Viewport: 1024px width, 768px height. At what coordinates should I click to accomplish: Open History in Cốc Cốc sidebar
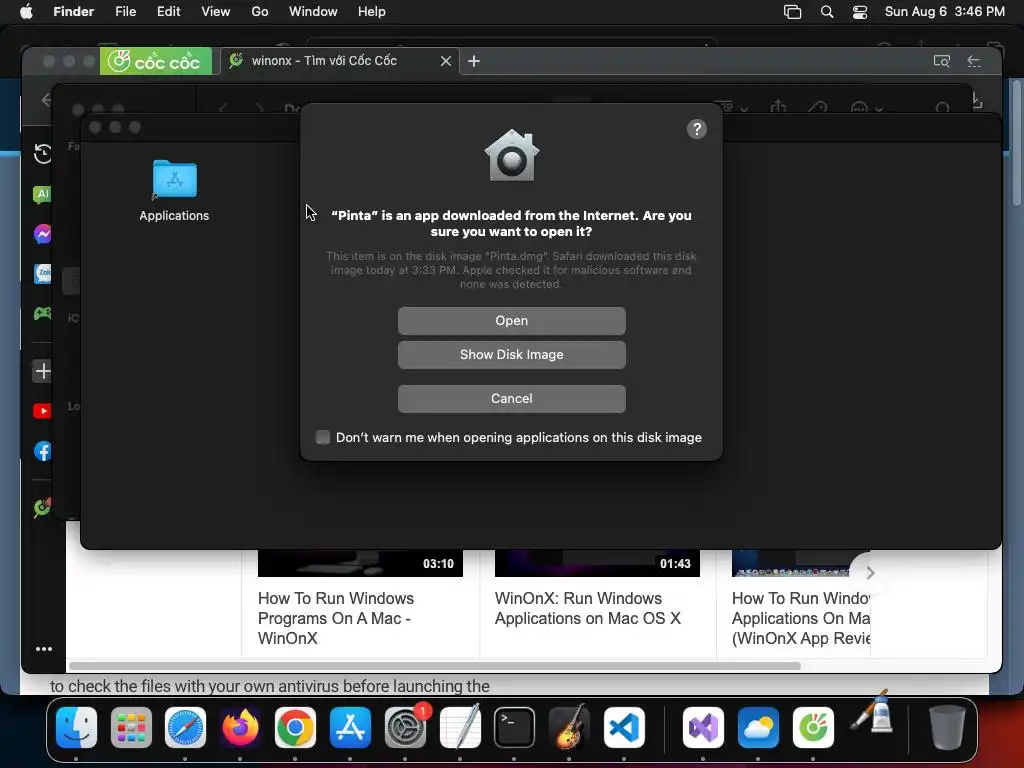pyautogui.click(x=42, y=153)
